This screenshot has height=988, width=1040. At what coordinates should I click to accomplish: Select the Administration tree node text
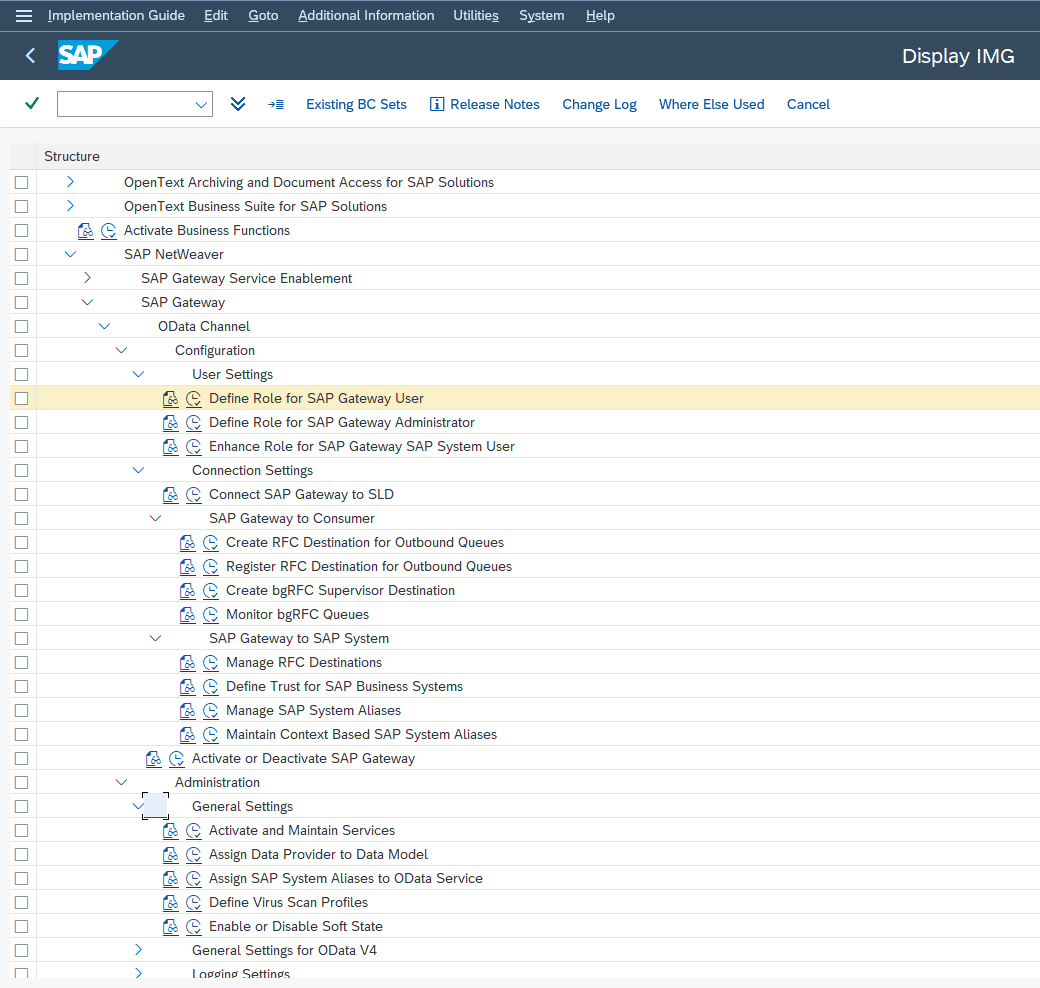point(217,782)
